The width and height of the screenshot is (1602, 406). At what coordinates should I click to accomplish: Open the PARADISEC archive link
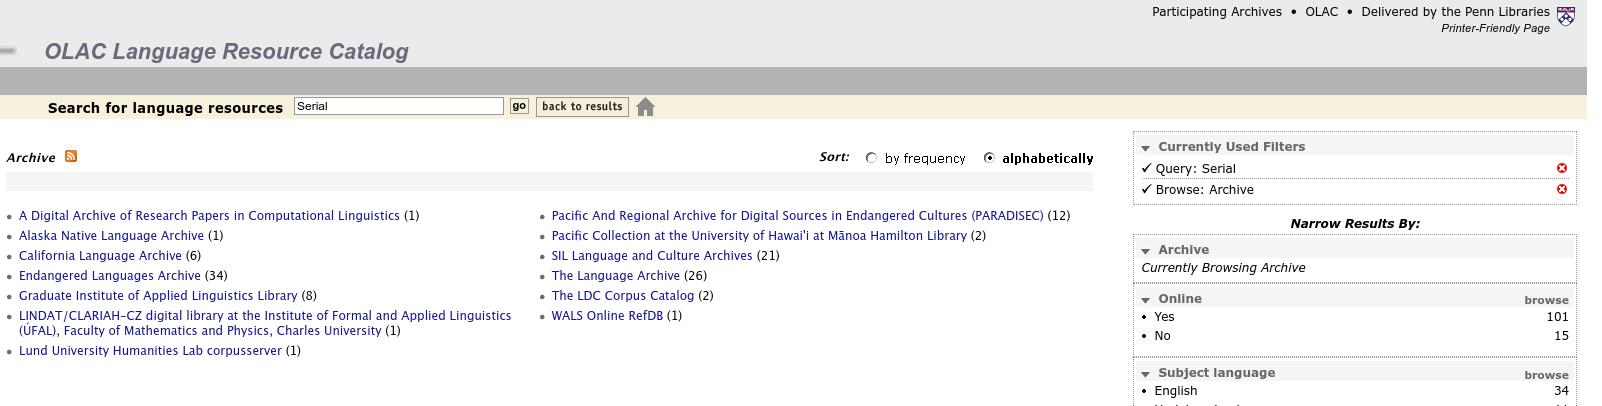click(797, 215)
